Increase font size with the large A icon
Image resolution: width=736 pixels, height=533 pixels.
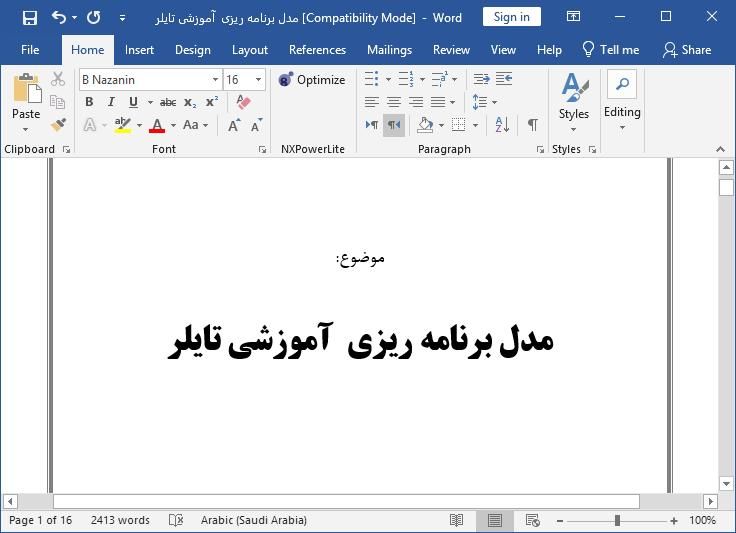pos(233,125)
